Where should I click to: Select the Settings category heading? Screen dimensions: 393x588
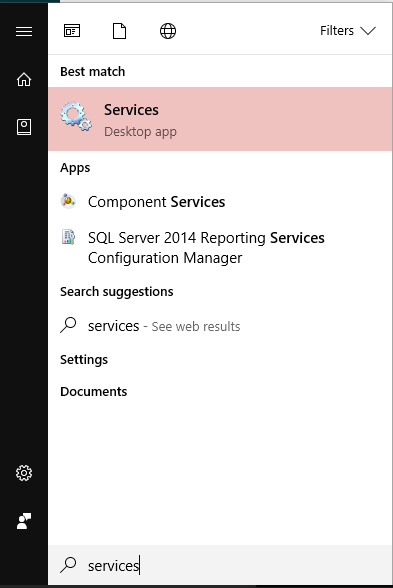84,360
